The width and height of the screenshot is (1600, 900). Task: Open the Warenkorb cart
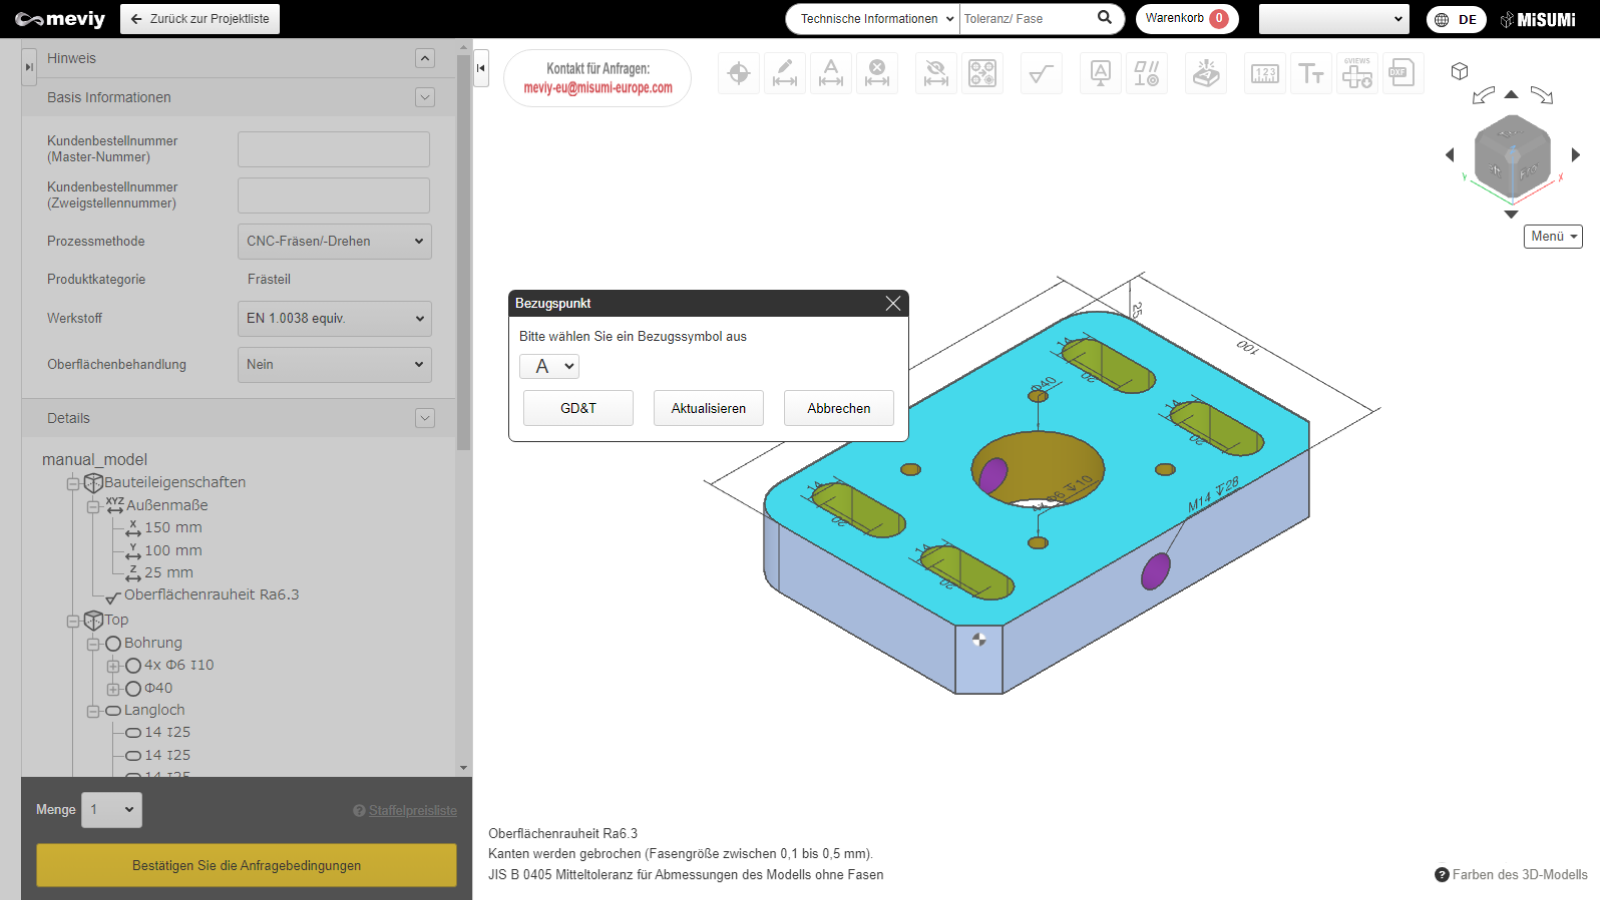pos(1187,19)
